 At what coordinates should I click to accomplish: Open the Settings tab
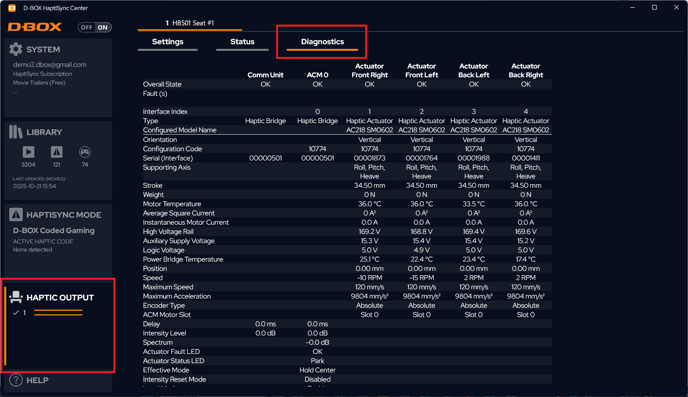tap(168, 42)
